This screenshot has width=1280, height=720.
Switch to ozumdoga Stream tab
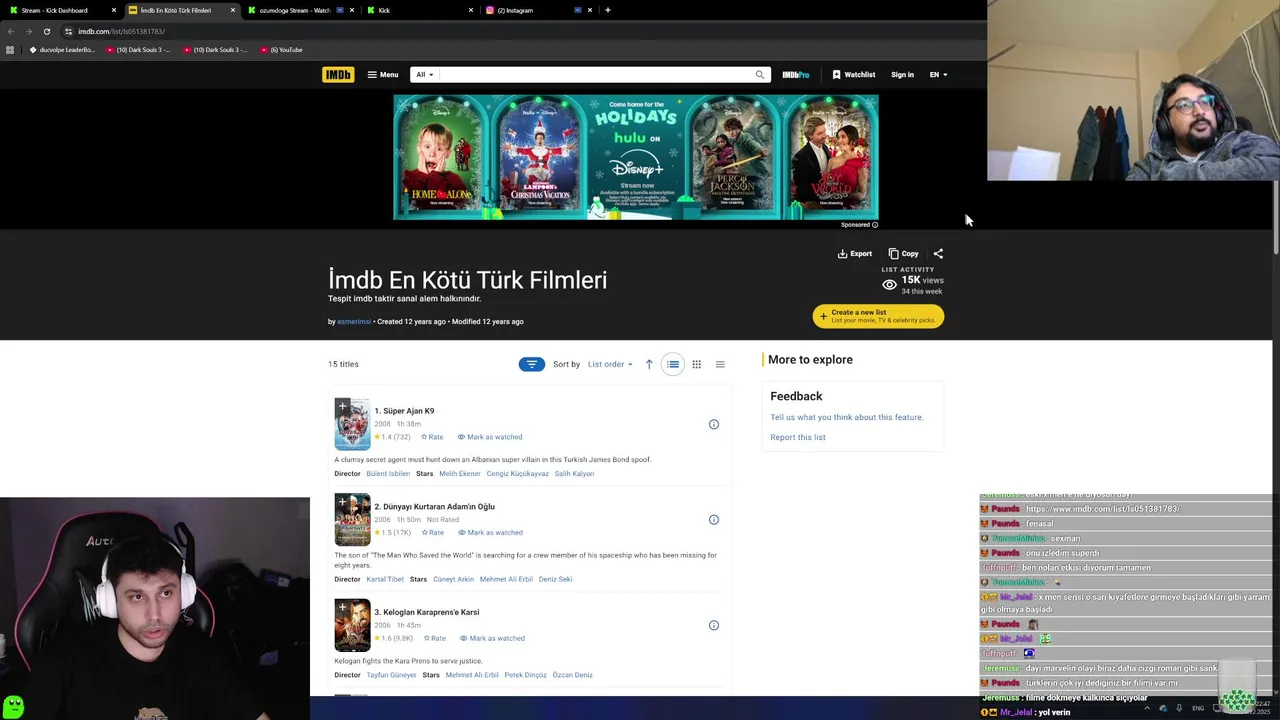(x=298, y=10)
